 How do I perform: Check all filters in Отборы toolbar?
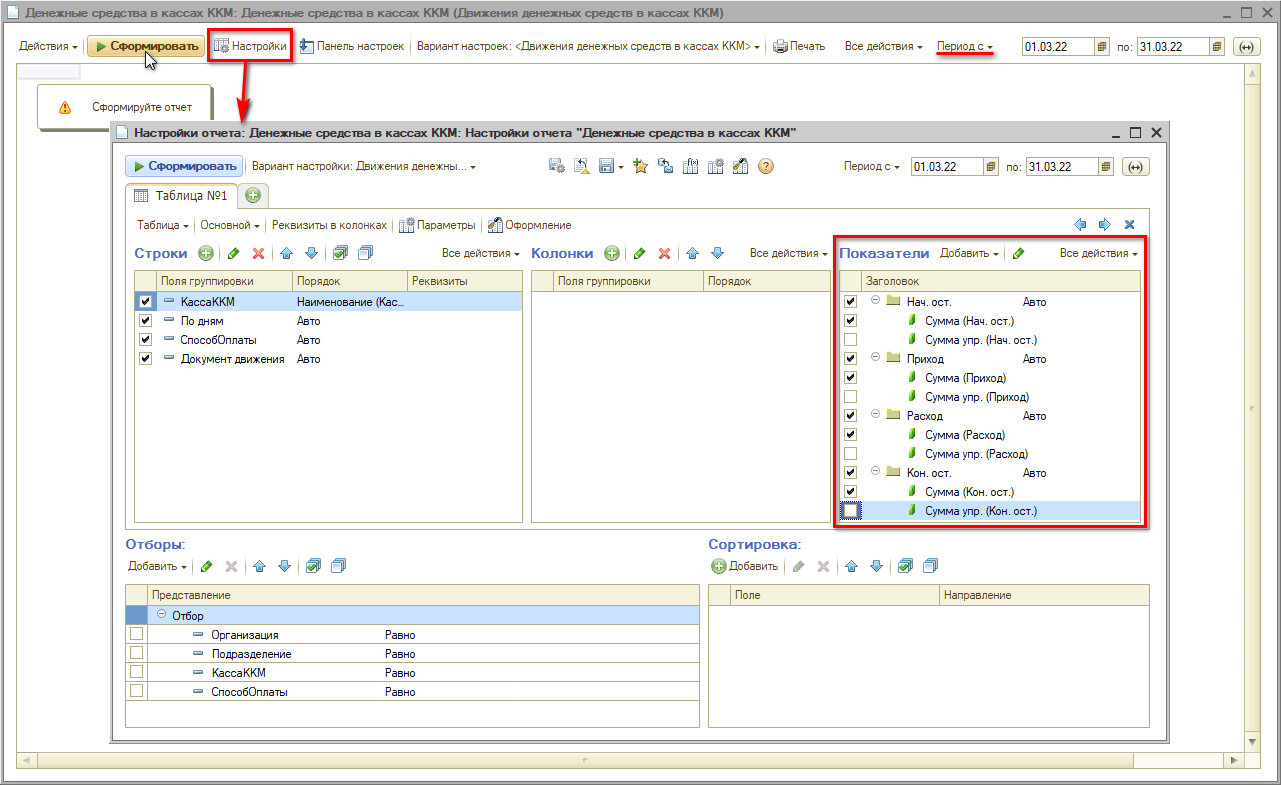(x=313, y=566)
